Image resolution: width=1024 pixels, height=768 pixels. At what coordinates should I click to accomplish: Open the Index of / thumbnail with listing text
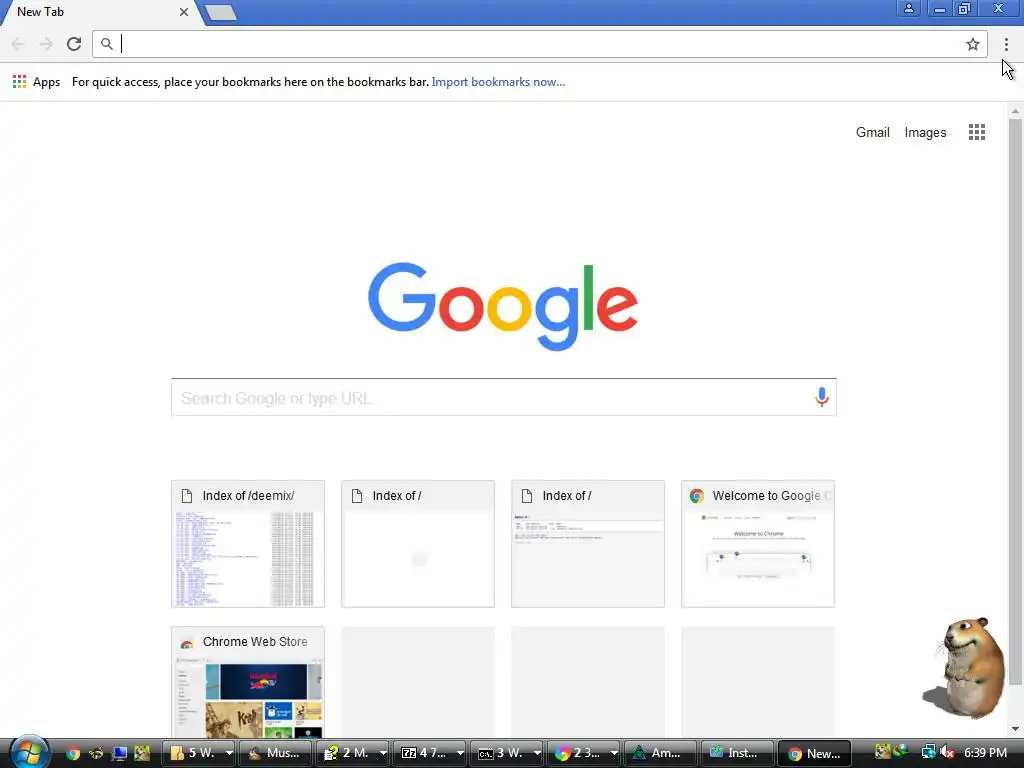pos(588,544)
